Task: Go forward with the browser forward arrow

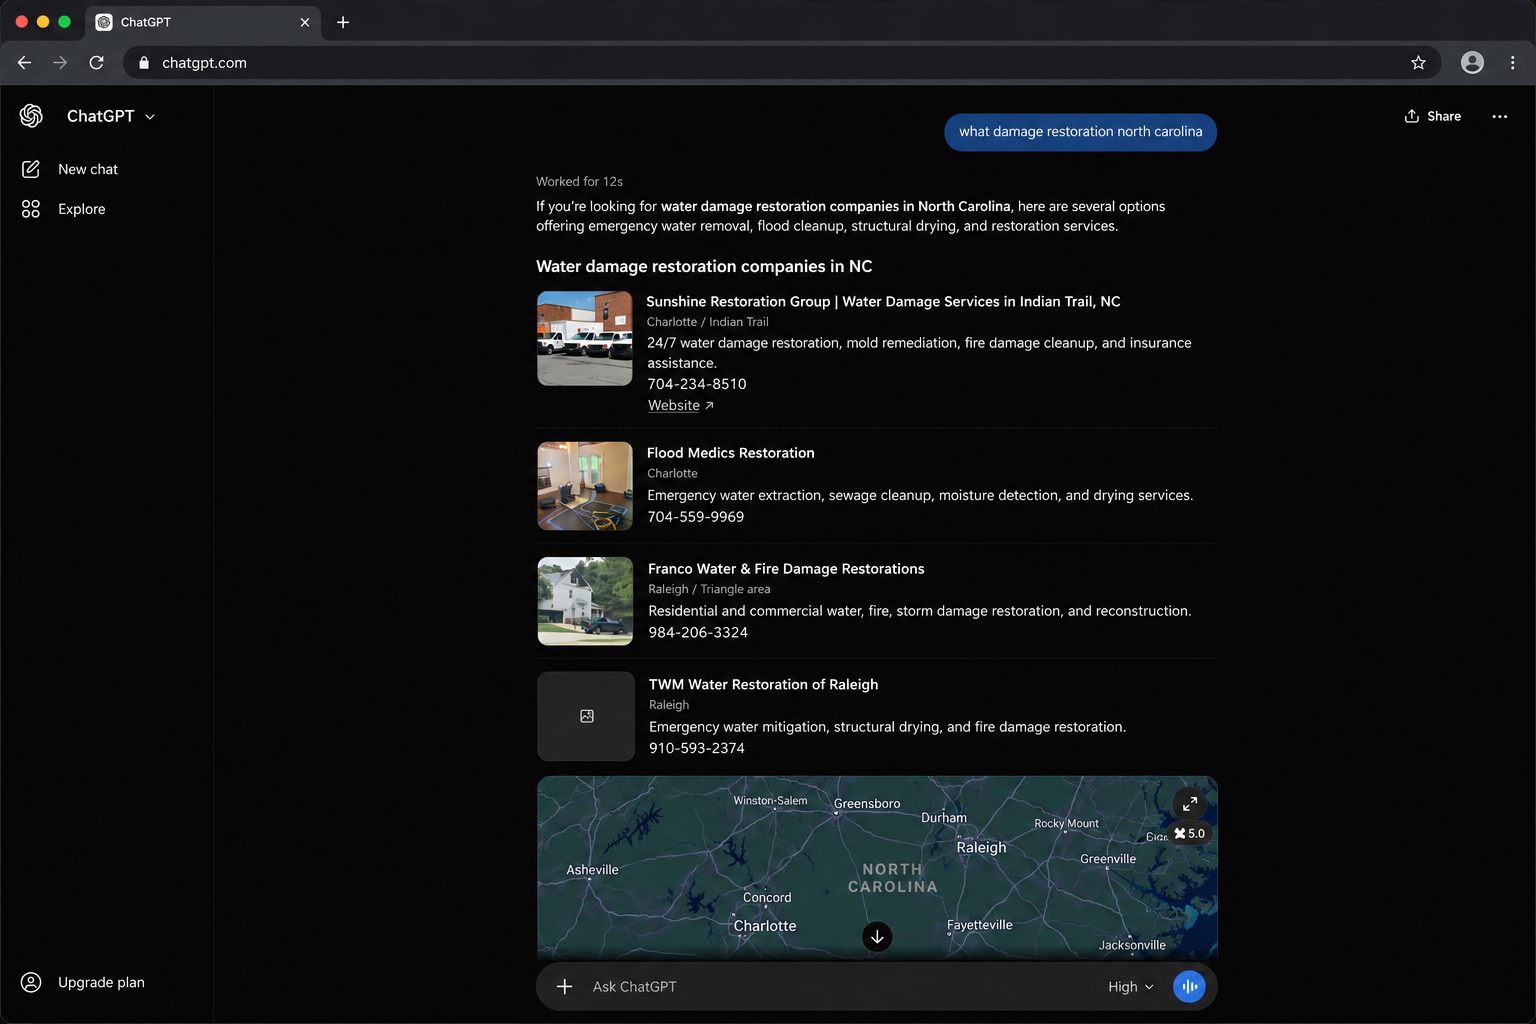Action: pyautogui.click(x=60, y=62)
